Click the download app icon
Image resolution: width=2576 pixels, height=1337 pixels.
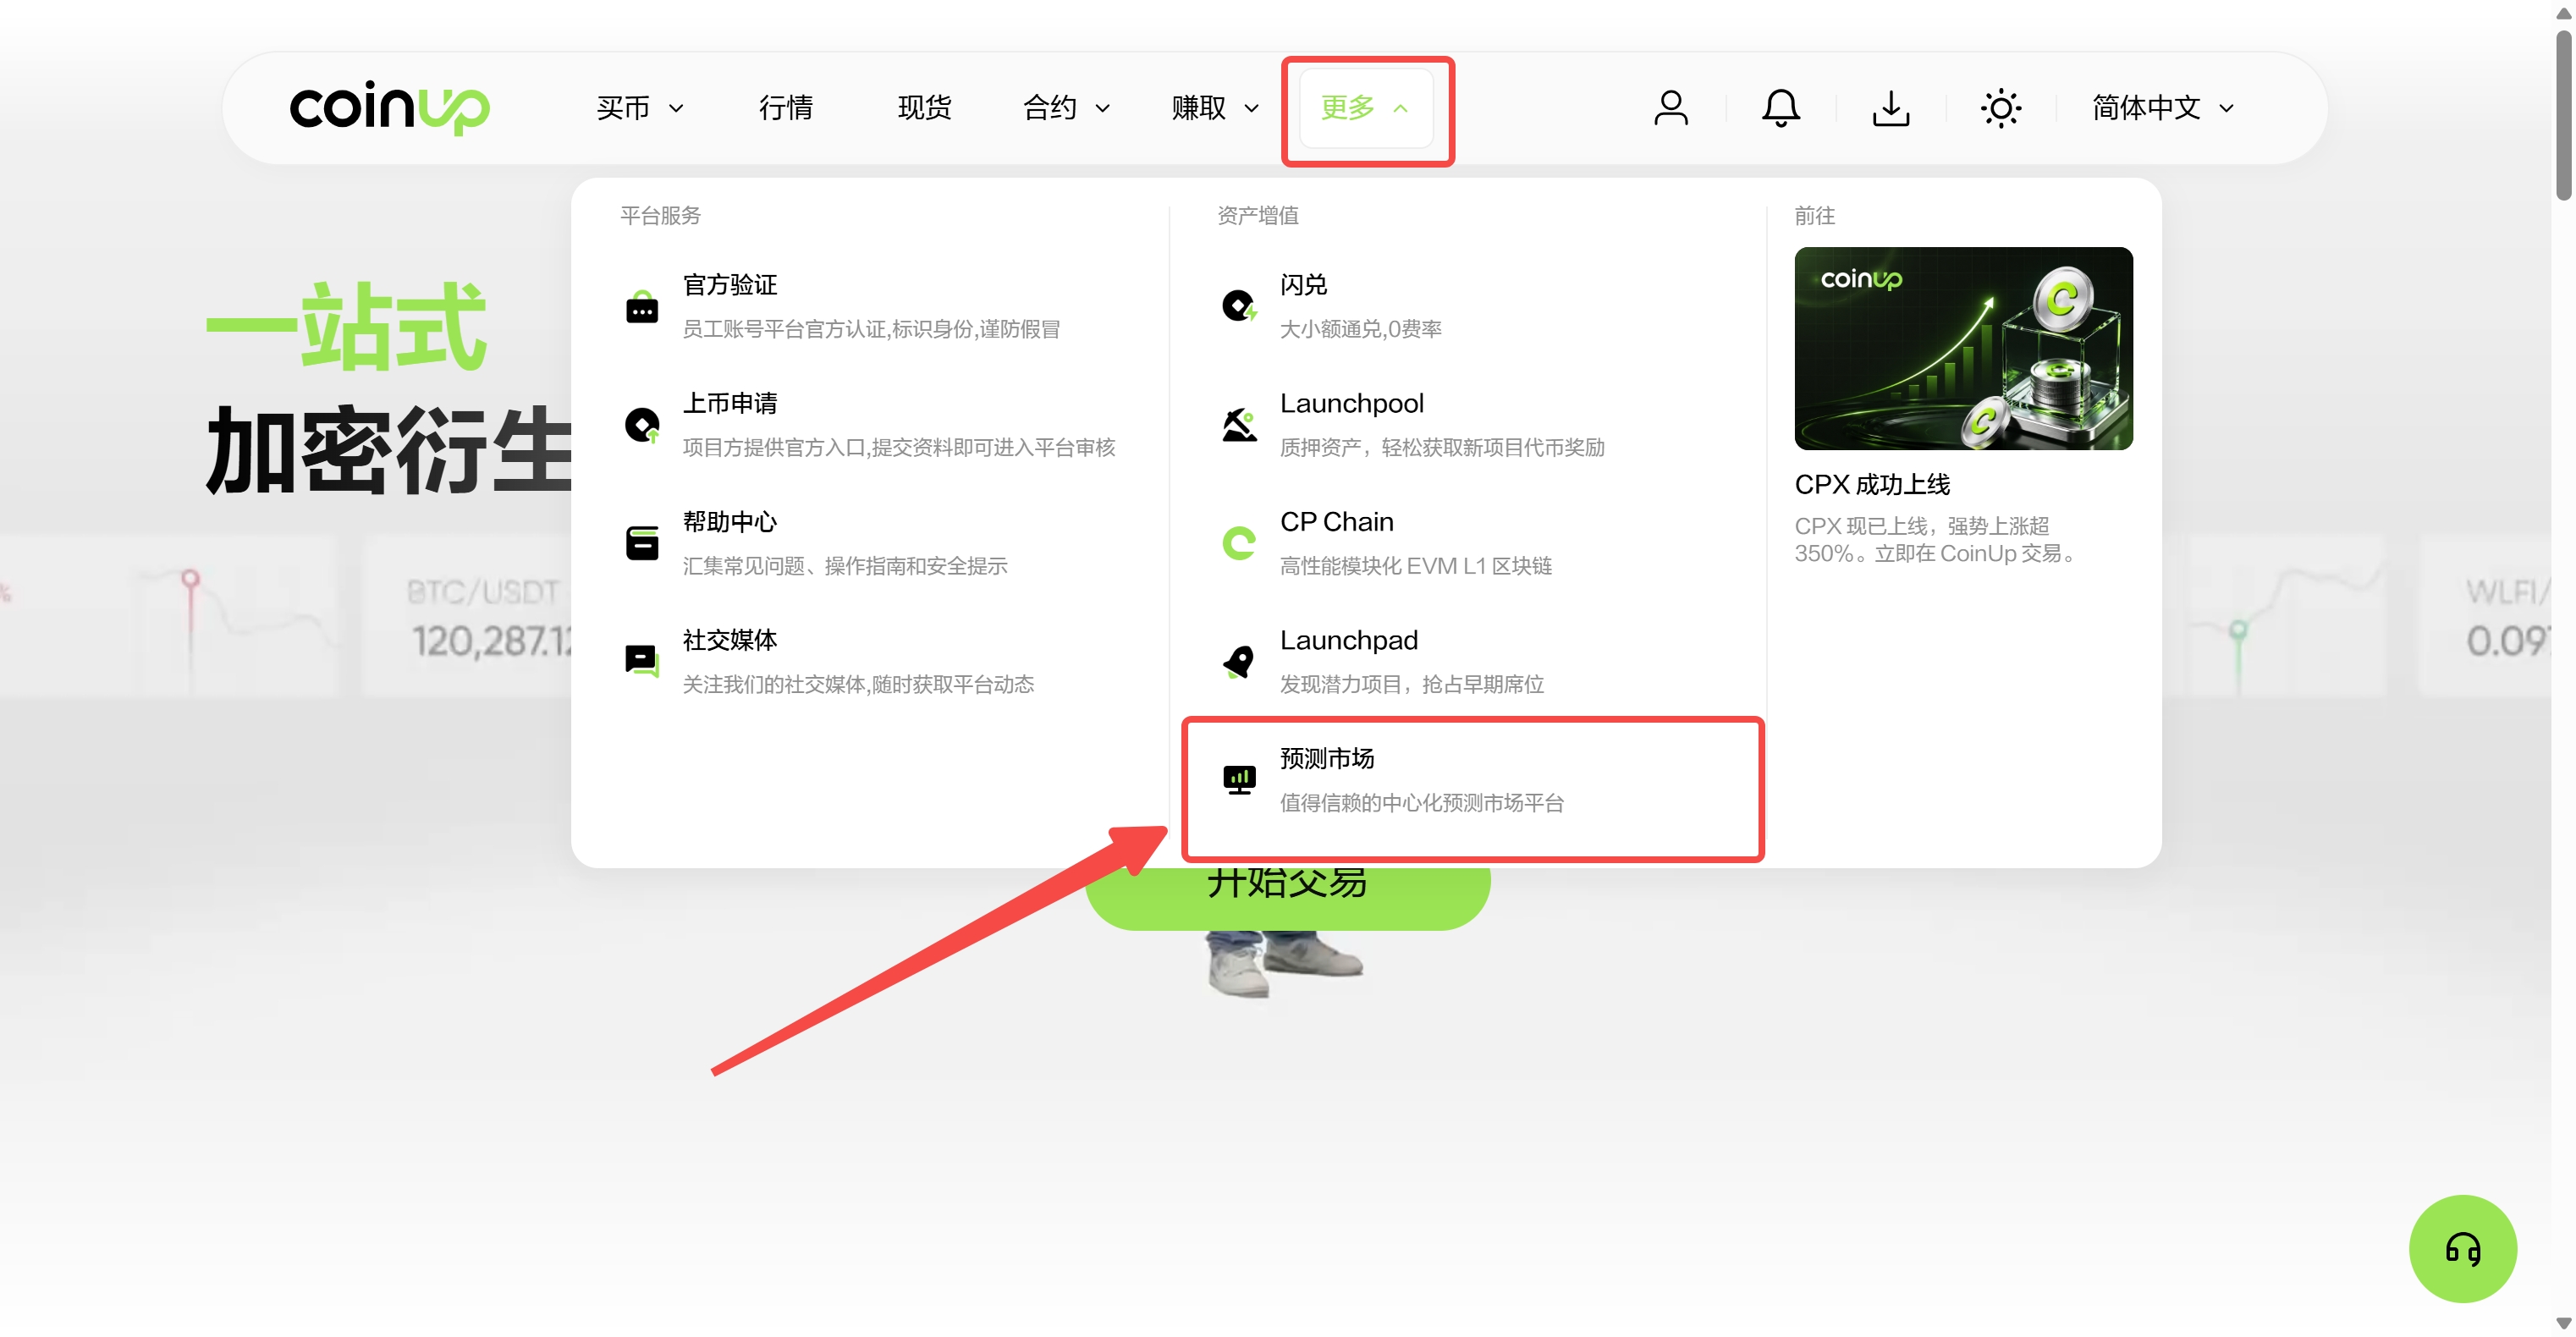point(1890,108)
